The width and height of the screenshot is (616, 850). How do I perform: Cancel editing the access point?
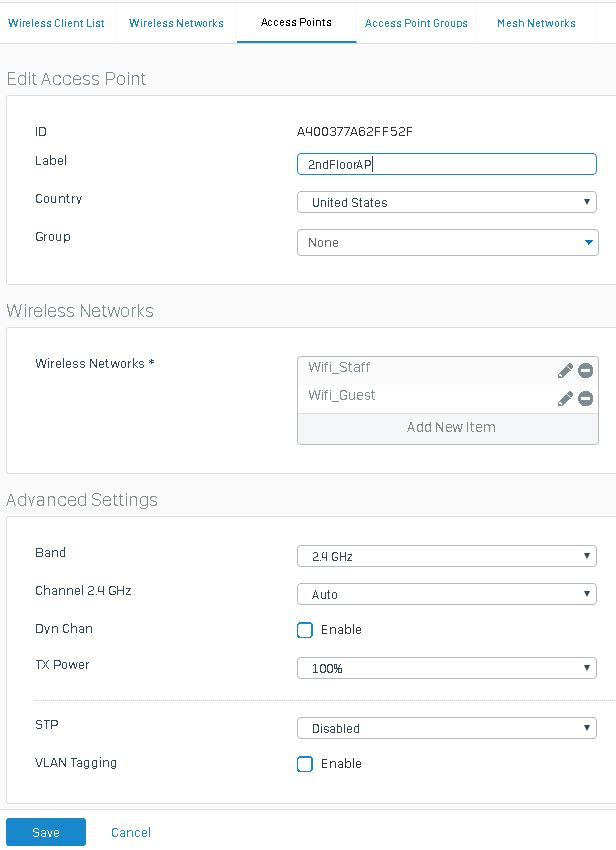click(x=131, y=832)
